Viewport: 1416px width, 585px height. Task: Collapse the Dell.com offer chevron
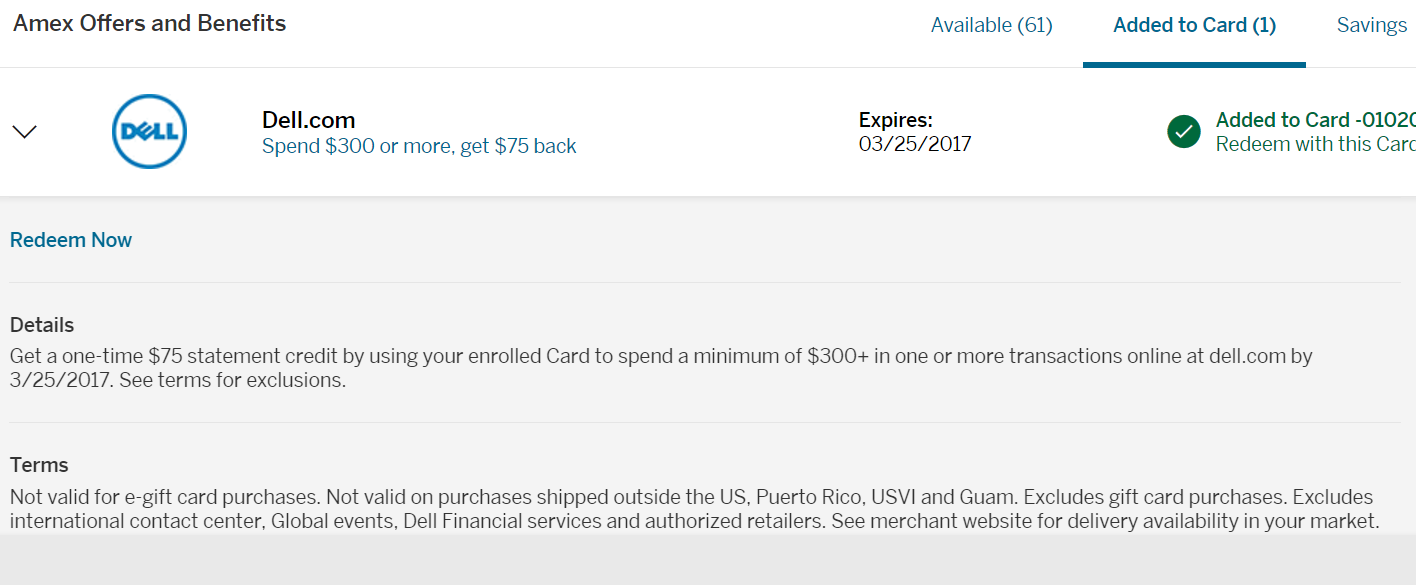tap(24, 132)
